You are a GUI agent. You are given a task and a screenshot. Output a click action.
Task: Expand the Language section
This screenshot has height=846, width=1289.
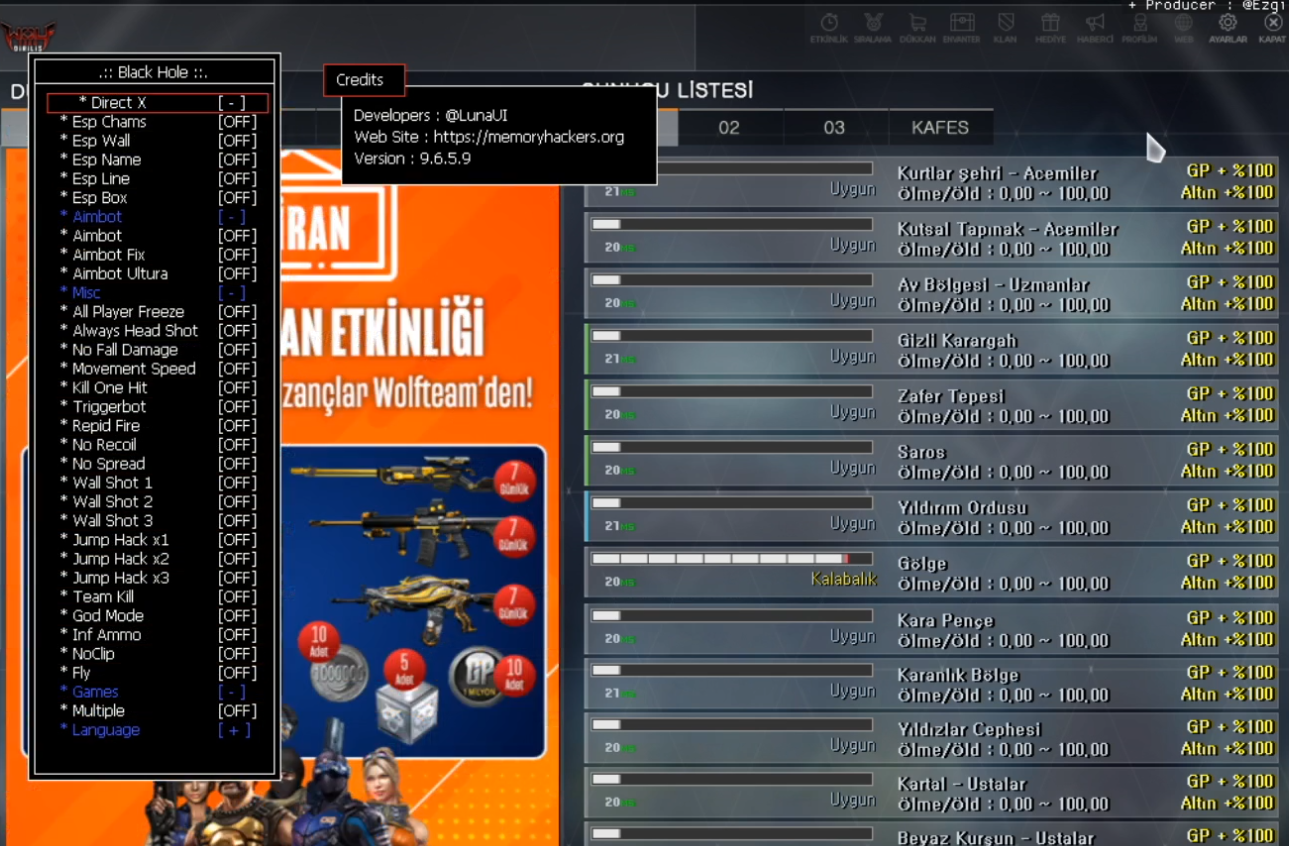[x=157, y=730]
